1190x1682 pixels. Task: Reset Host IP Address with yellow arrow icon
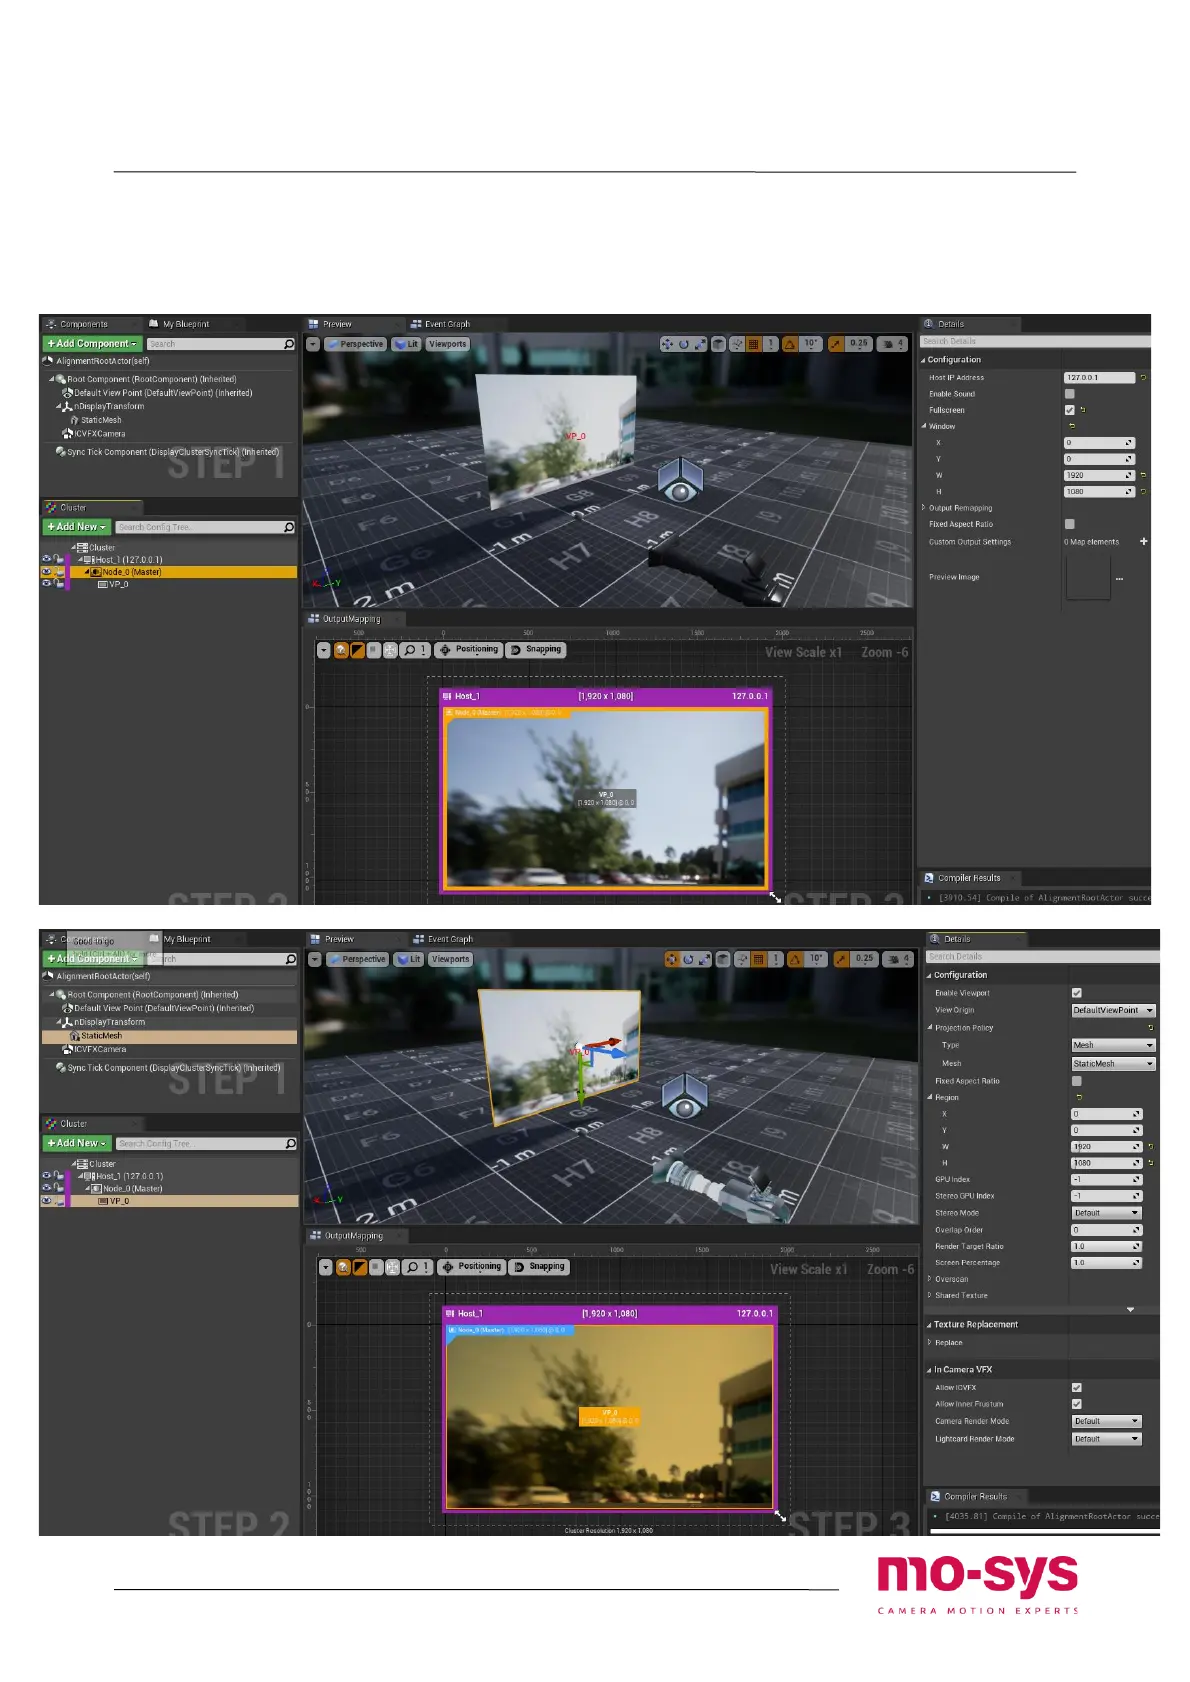pyautogui.click(x=1143, y=378)
